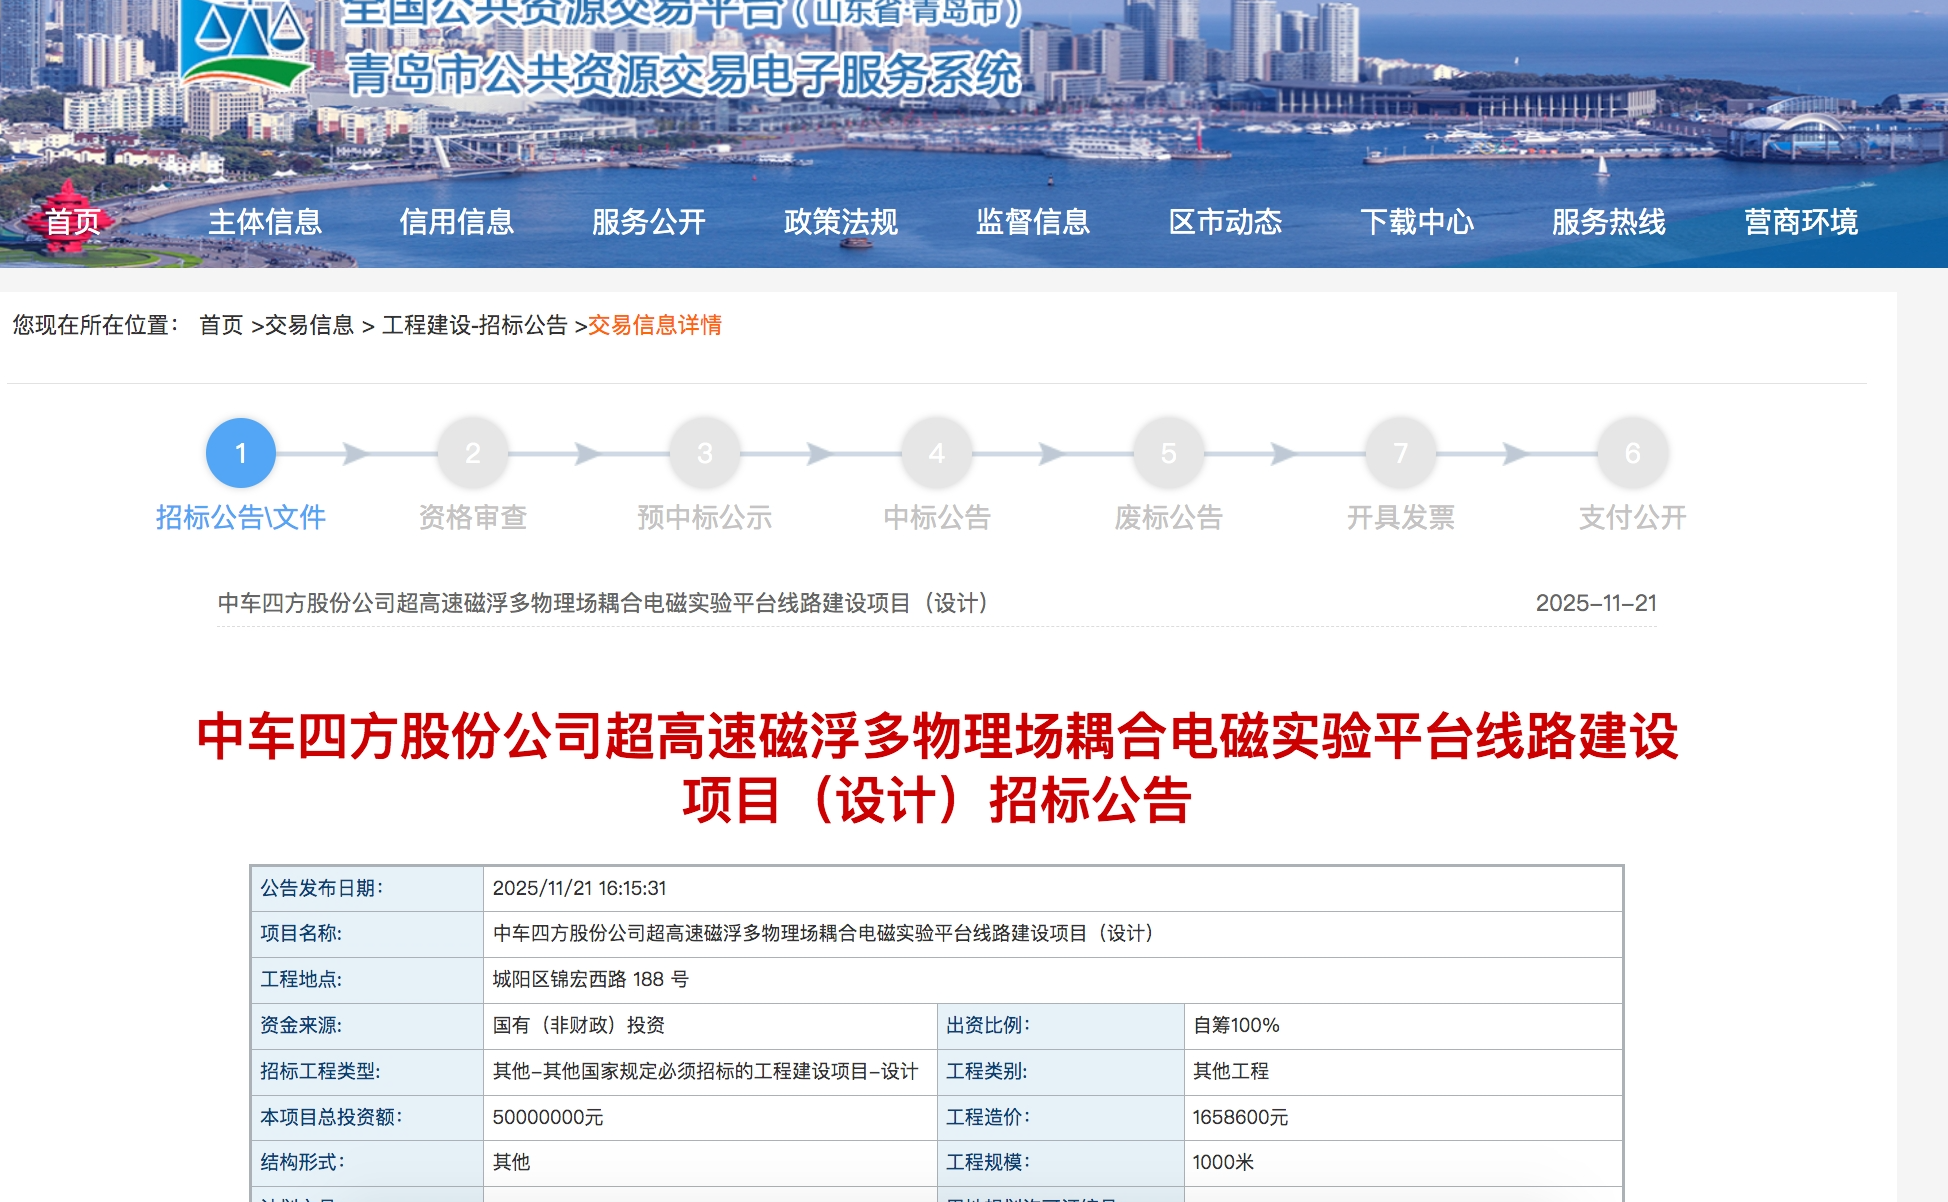Click step 3 预中标公示 circle
This screenshot has height=1202, width=1948.
pos(705,452)
